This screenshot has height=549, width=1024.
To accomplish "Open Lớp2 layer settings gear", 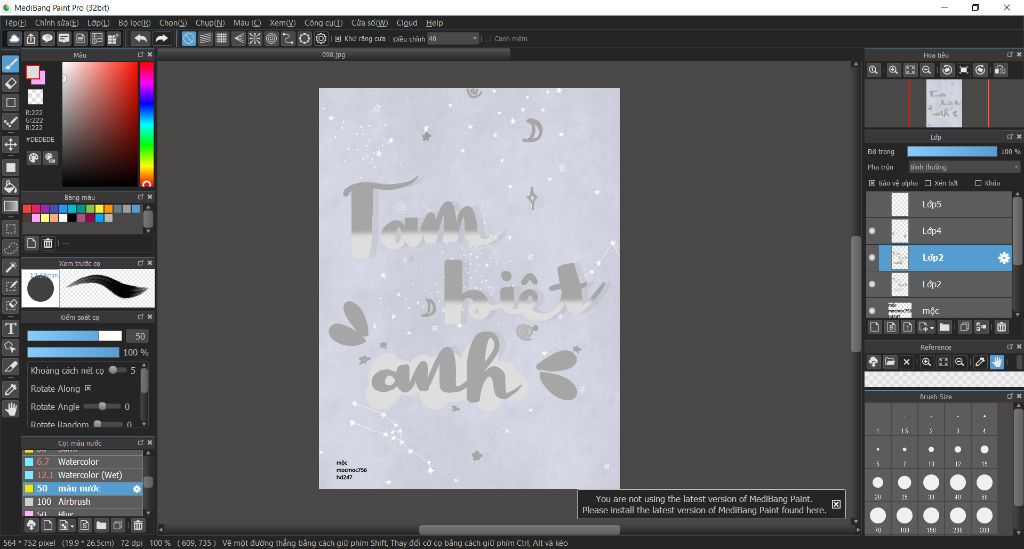I will [1004, 258].
